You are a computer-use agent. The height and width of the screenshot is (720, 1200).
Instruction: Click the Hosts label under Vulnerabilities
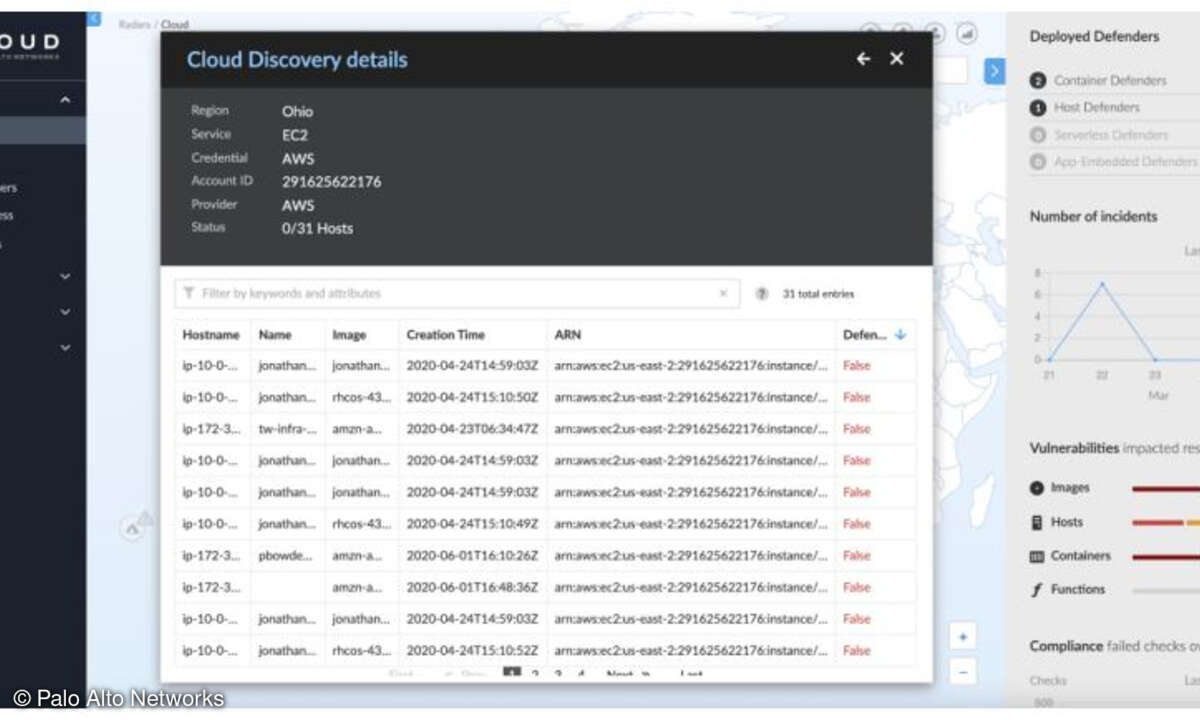[x=1066, y=522]
